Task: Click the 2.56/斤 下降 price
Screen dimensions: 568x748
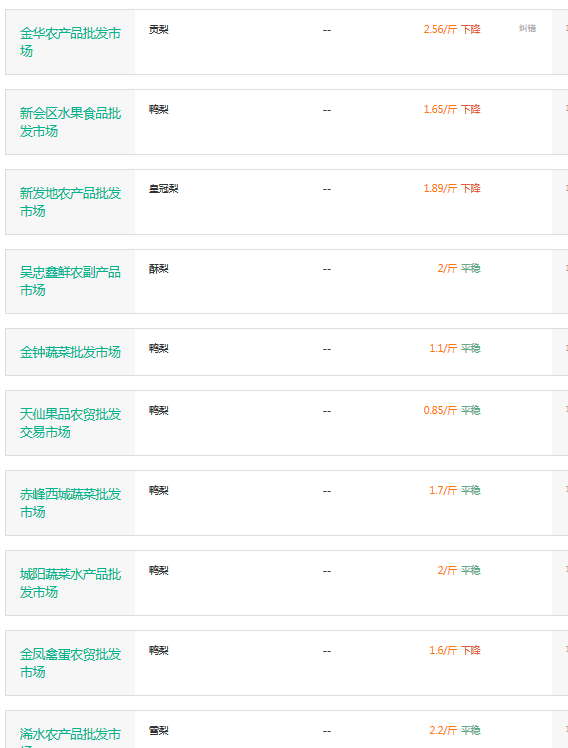Action: click(452, 30)
